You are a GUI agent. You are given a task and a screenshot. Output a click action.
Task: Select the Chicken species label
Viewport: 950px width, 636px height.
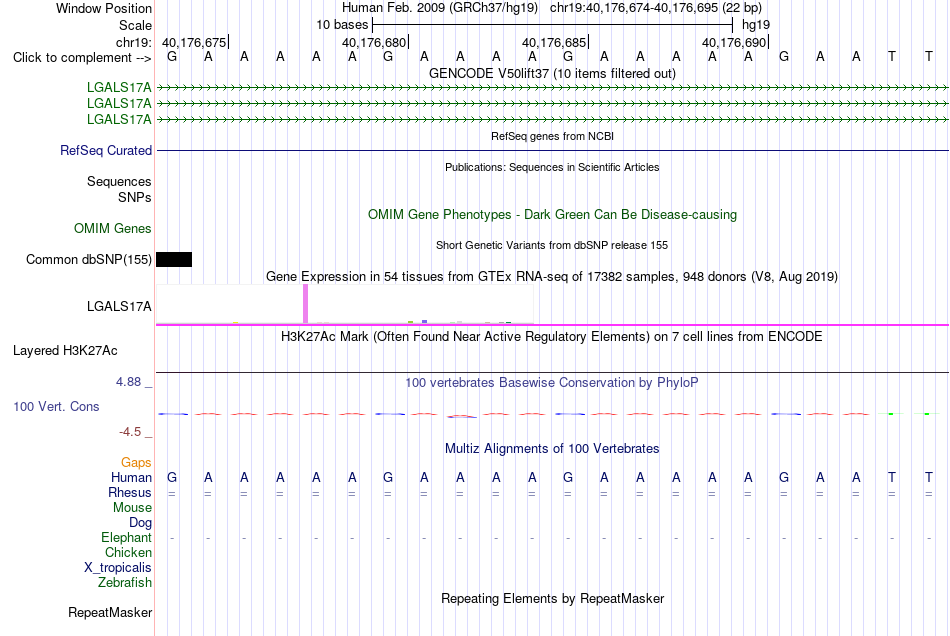(128, 552)
